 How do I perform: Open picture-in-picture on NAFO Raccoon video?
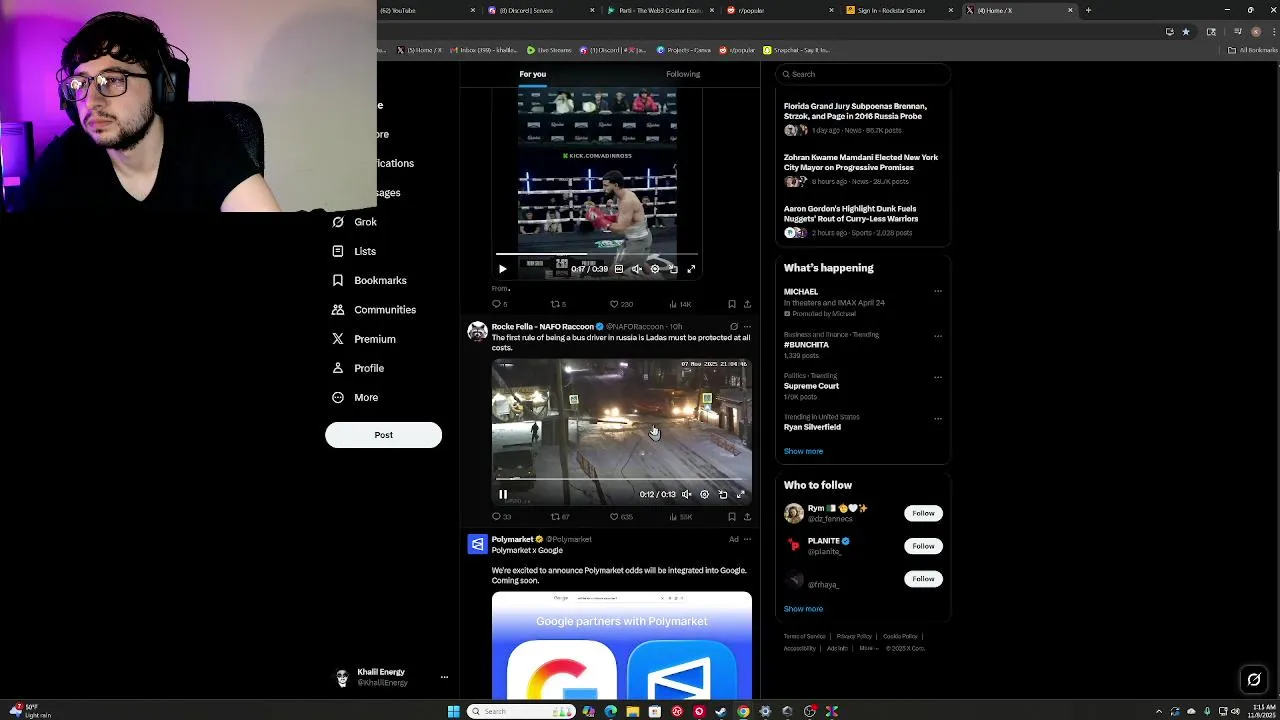[723, 494]
